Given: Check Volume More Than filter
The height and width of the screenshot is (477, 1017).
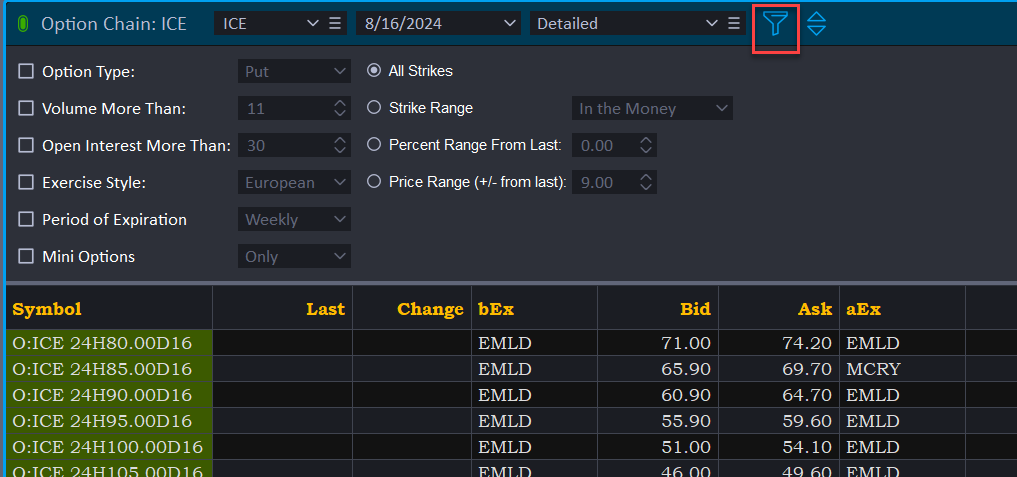Looking at the screenshot, I should click(26, 108).
